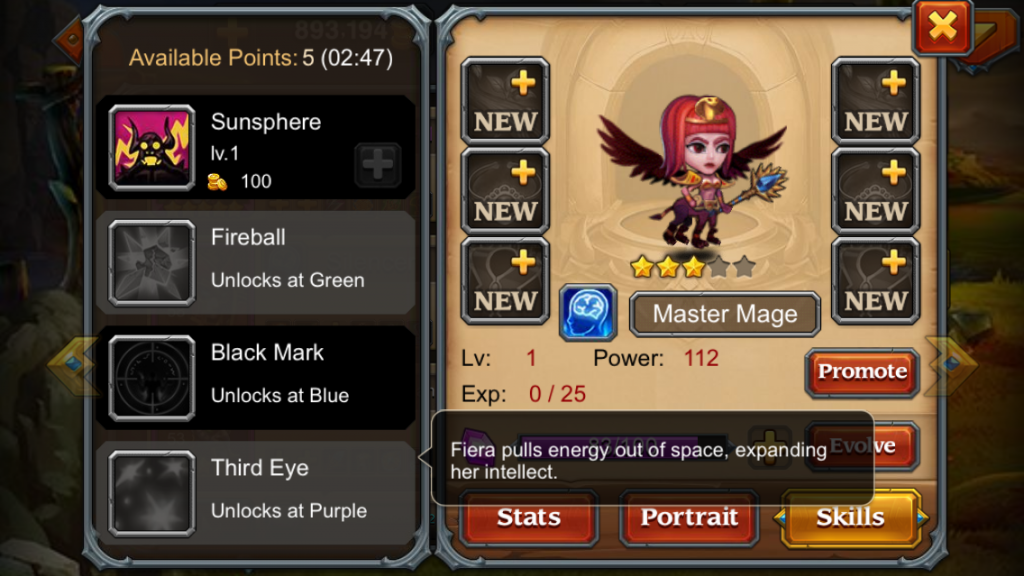Select the Skills tab
The height and width of the screenshot is (576, 1024).
click(x=850, y=517)
